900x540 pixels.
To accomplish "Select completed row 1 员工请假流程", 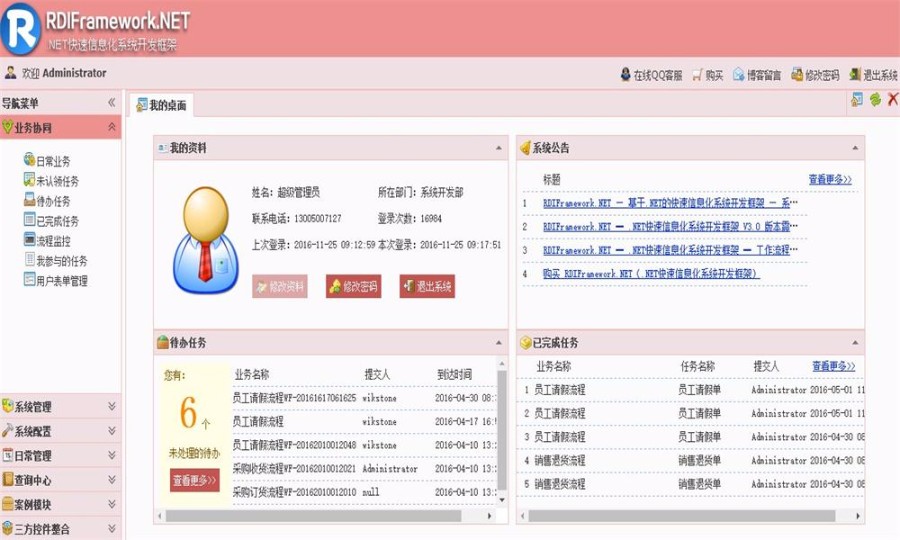I will pyautogui.click(x=691, y=390).
